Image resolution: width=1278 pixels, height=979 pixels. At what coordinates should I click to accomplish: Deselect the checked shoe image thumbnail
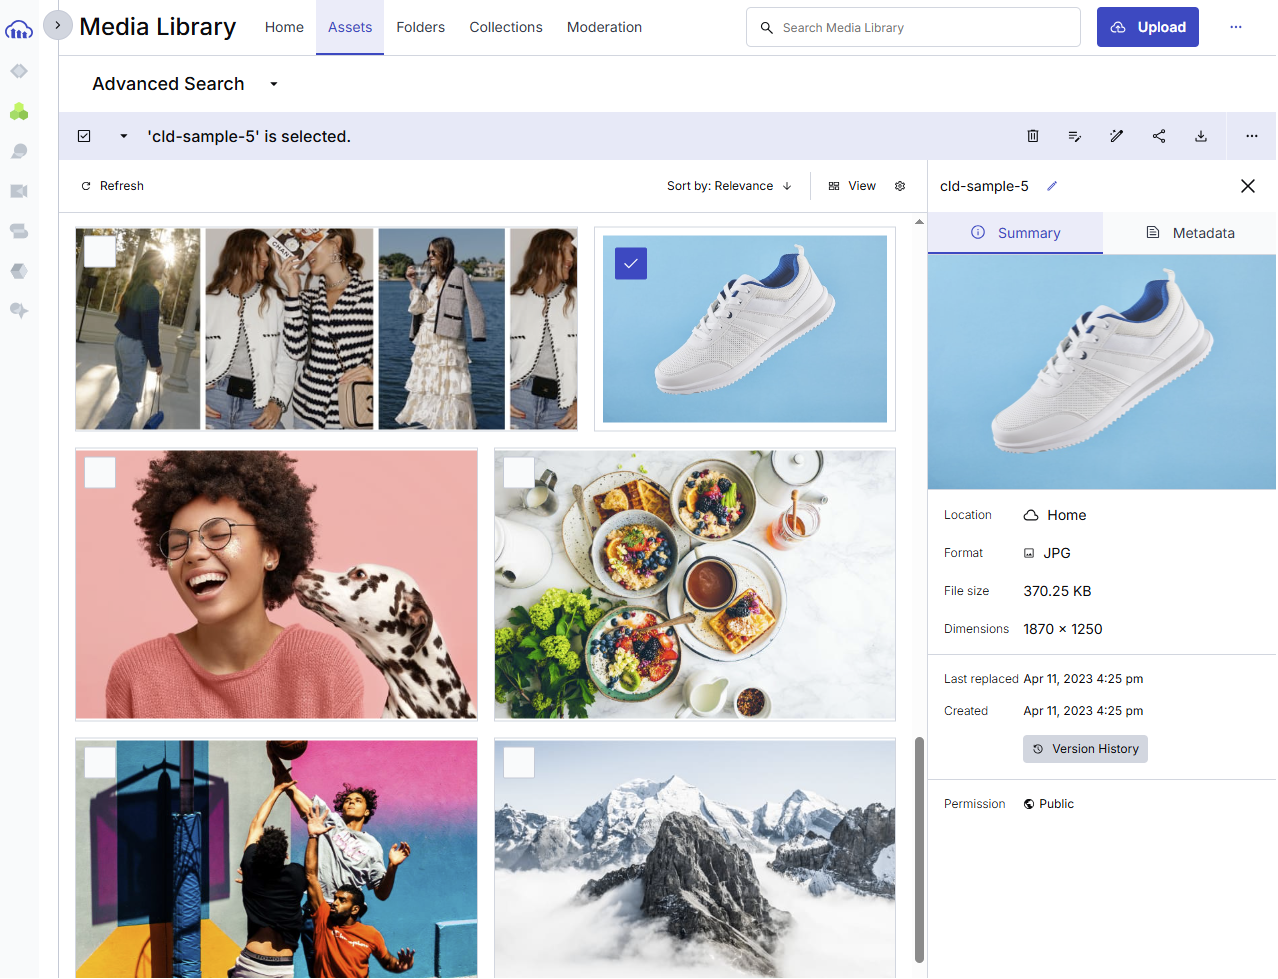pos(630,264)
